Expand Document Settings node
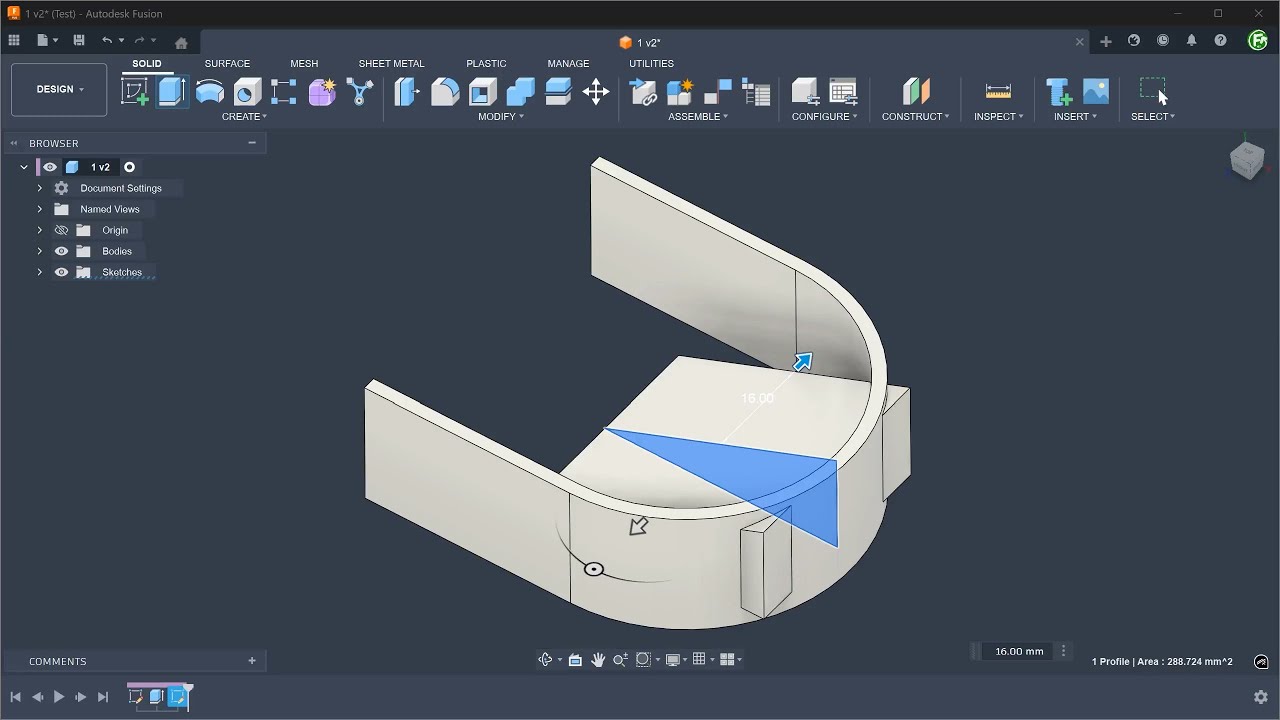Screen dimensions: 1280x720 click(40, 188)
